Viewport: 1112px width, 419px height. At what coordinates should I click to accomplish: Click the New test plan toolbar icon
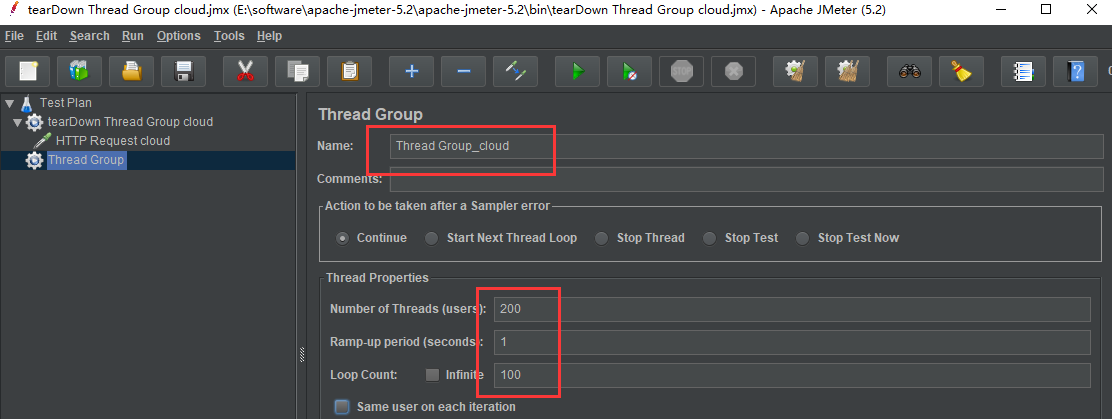(28, 71)
